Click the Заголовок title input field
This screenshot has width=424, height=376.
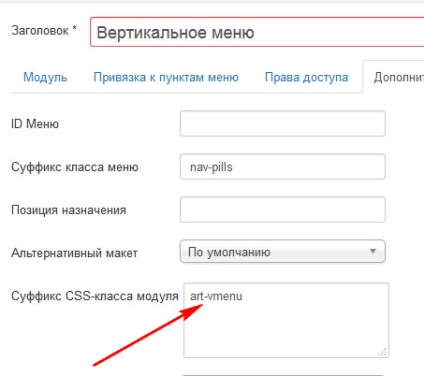tap(257, 32)
